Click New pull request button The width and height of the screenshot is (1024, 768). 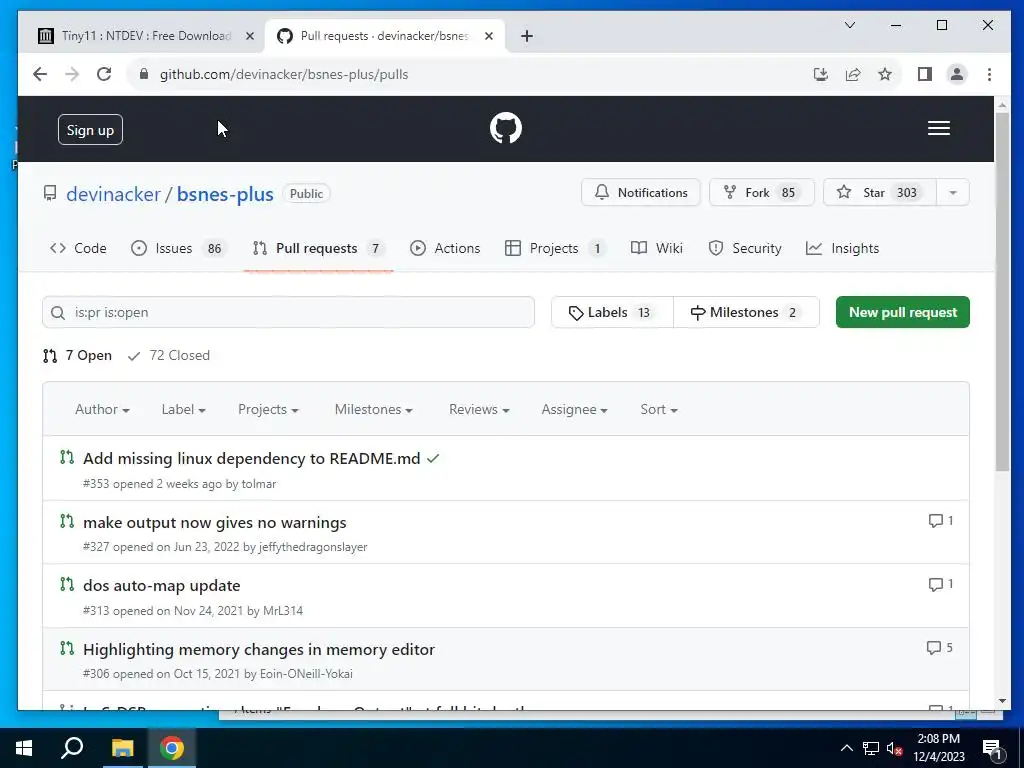(903, 312)
